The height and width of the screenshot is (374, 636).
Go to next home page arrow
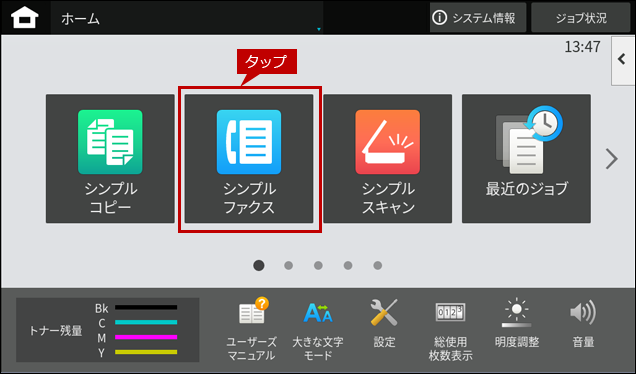click(x=611, y=159)
